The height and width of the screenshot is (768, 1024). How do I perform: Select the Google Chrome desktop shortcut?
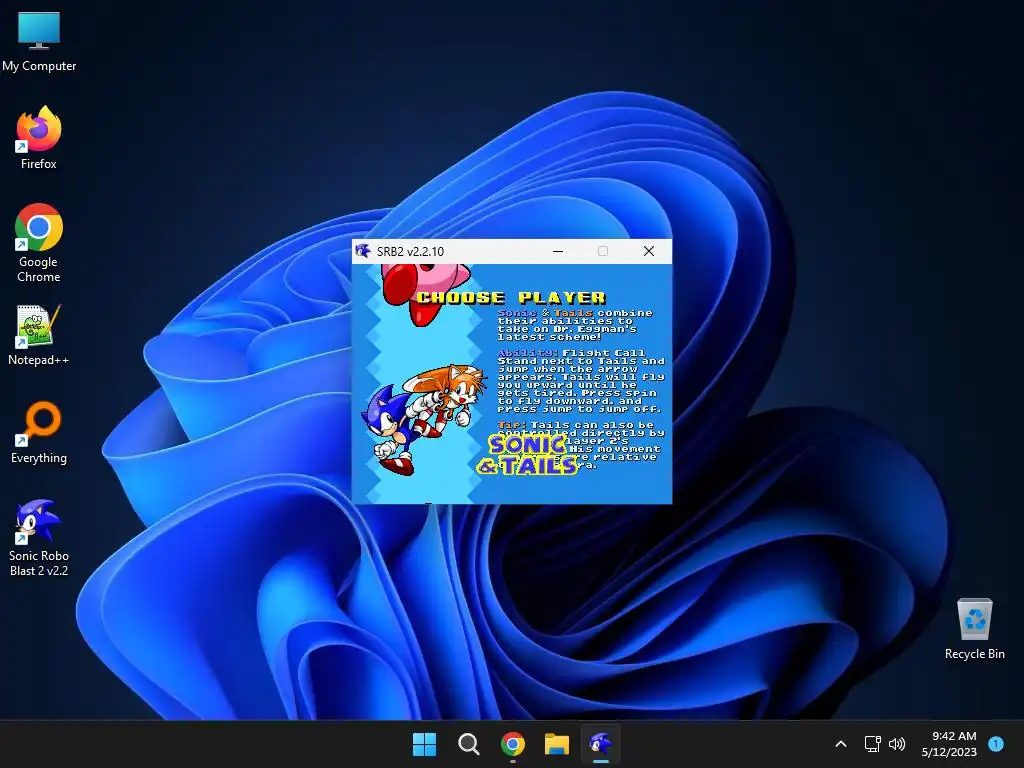[x=39, y=243]
